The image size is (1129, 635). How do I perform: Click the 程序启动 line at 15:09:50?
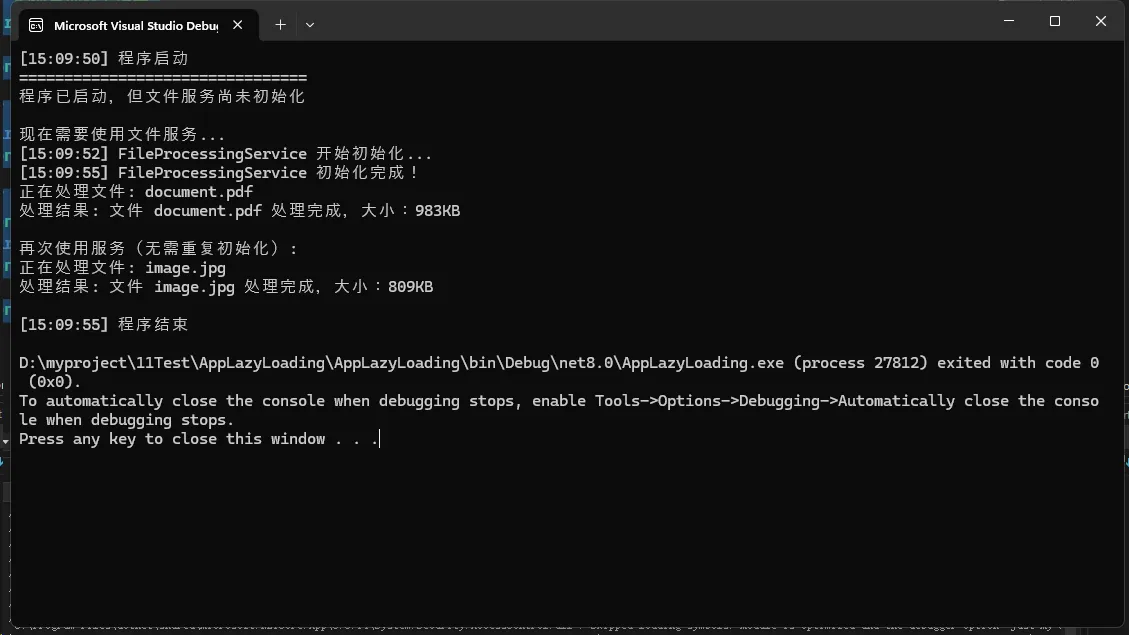point(104,59)
